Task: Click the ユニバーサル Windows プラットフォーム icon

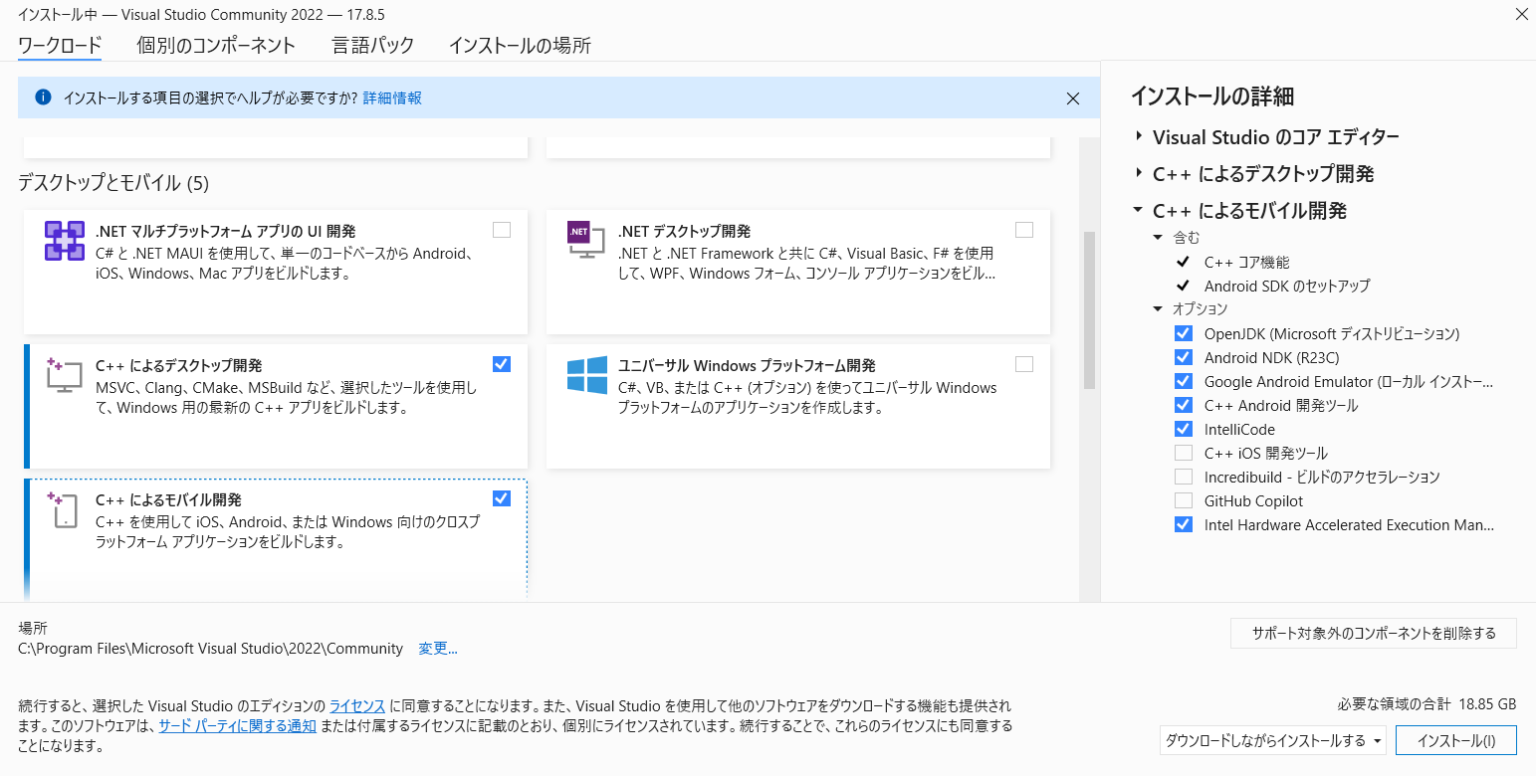Action: coord(585,375)
